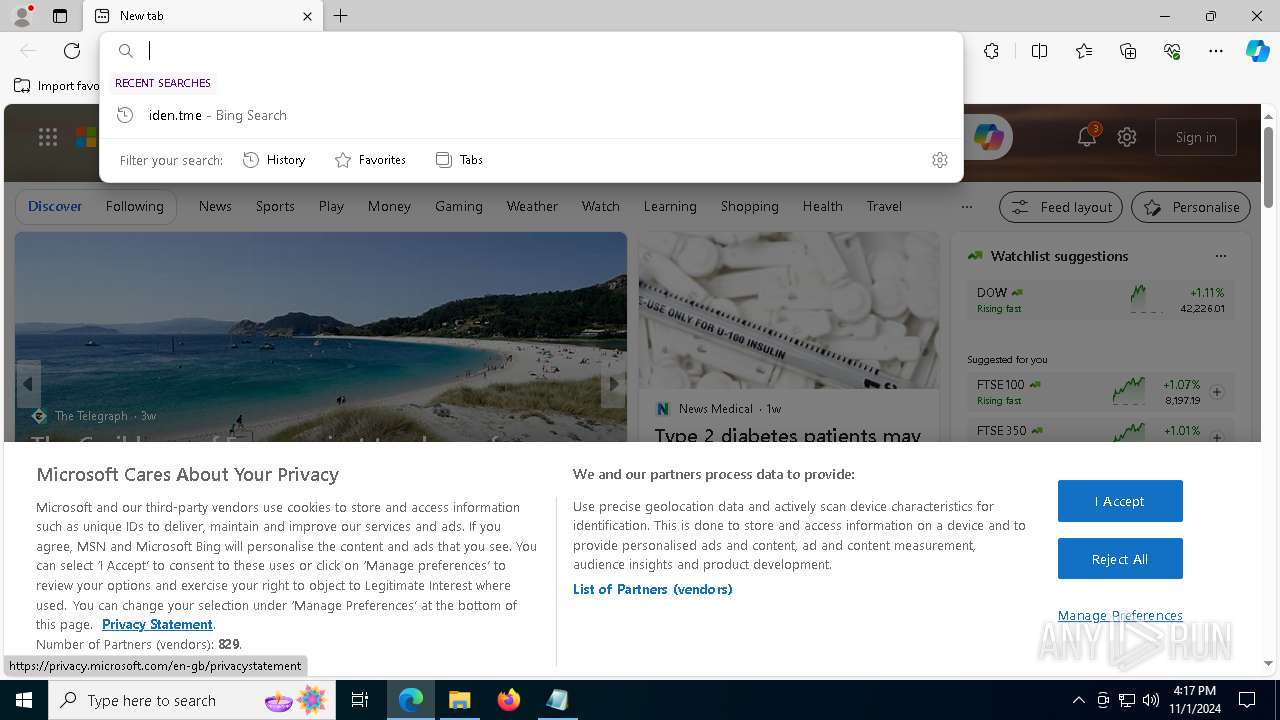Select recent search iden.tme
The height and width of the screenshot is (720, 1280).
[x=532, y=115]
